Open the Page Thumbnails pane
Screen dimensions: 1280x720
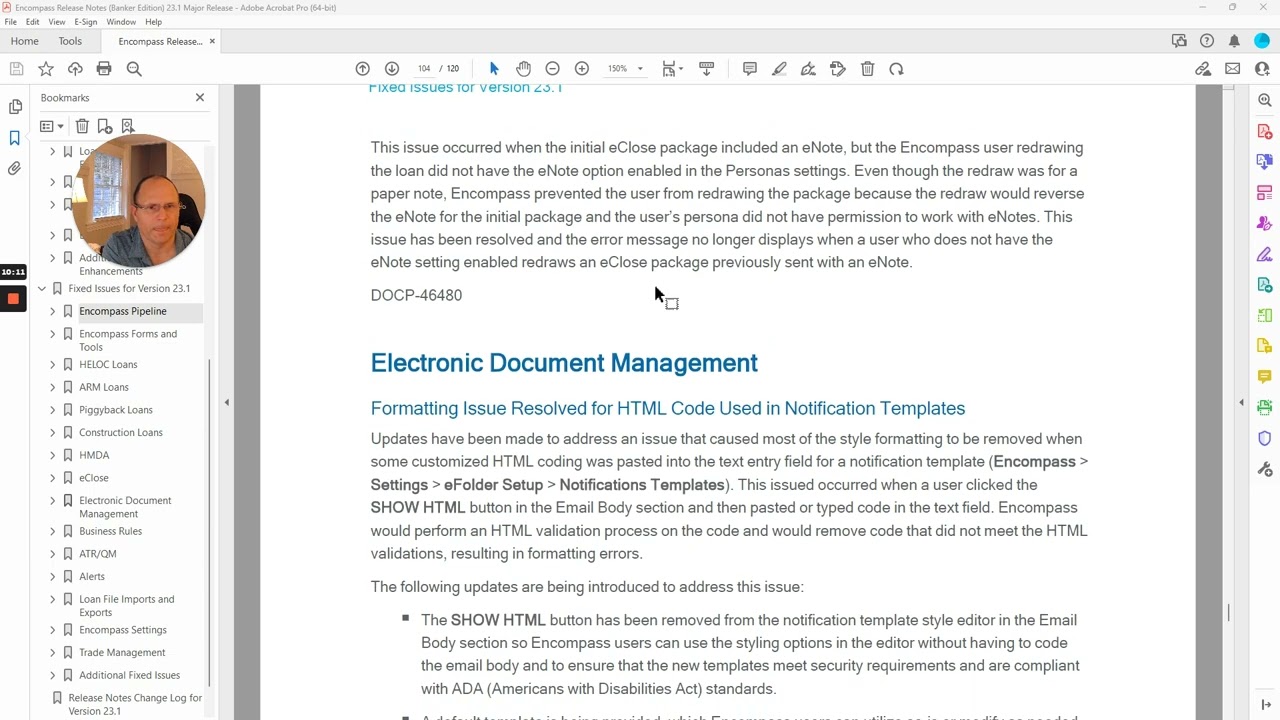pos(15,107)
